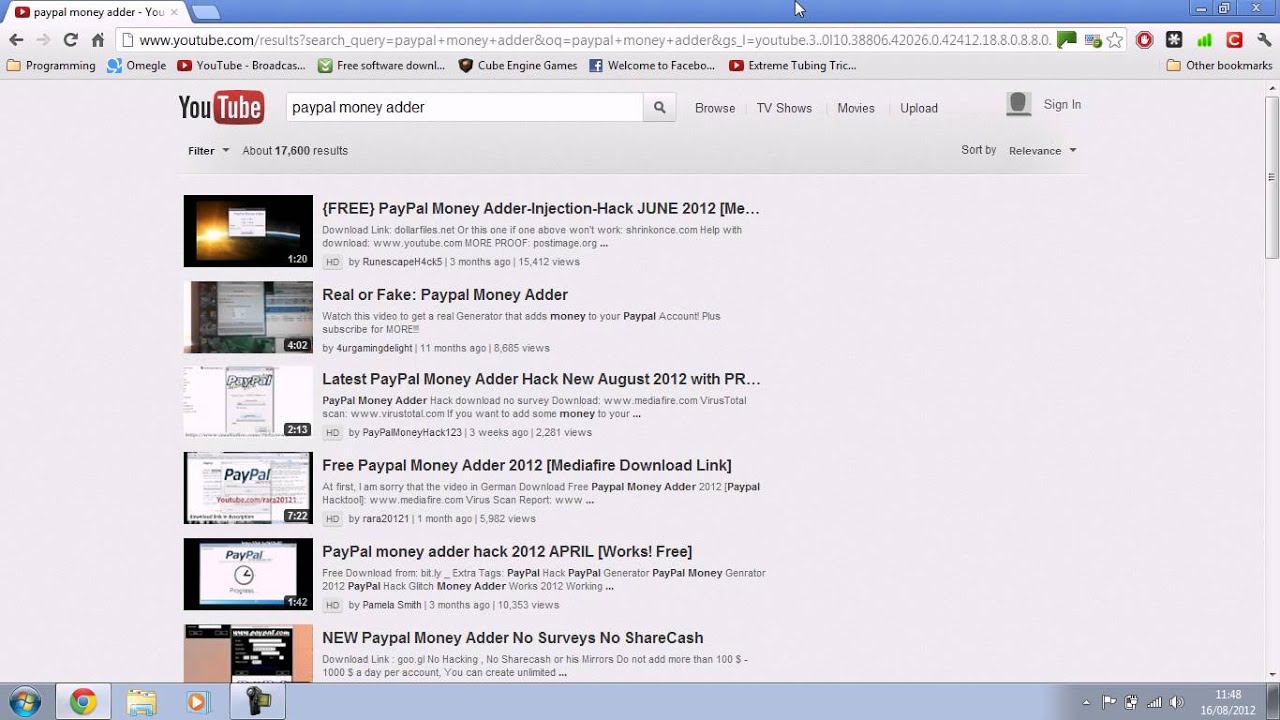The width and height of the screenshot is (1280, 720).
Task: Click the black asterisk extension icon
Action: [1174, 40]
